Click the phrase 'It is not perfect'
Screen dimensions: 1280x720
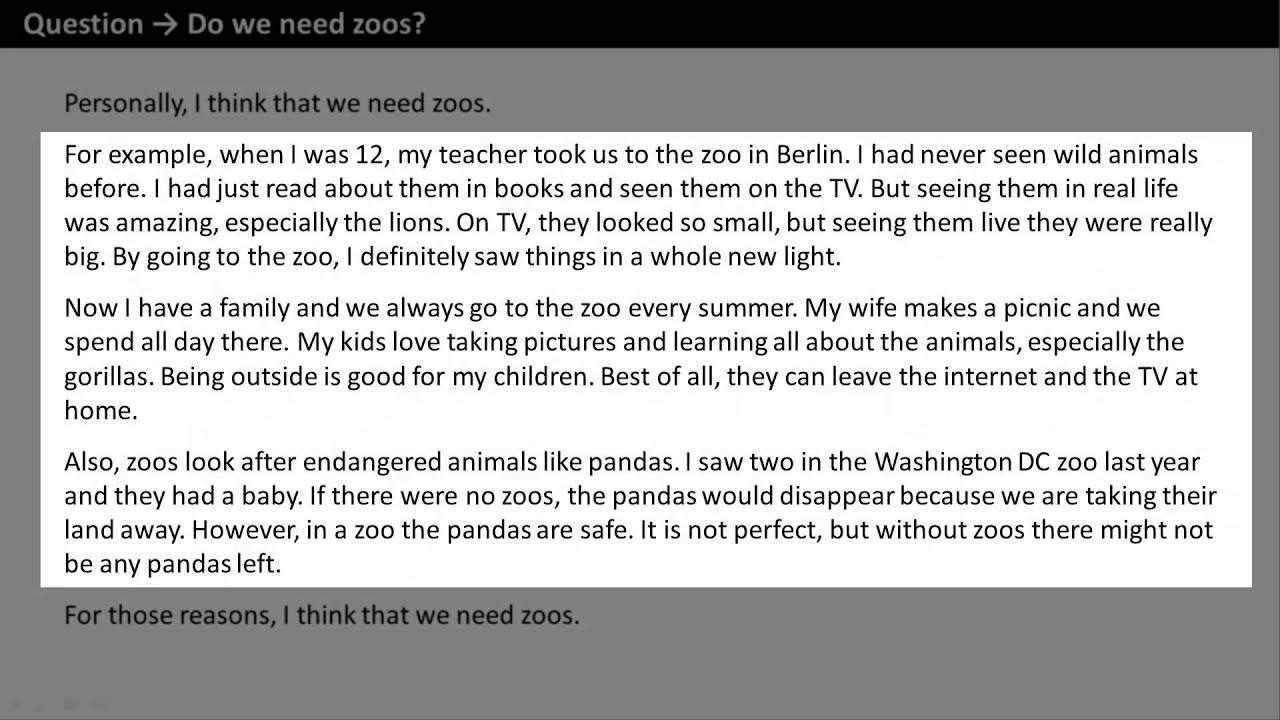731,530
